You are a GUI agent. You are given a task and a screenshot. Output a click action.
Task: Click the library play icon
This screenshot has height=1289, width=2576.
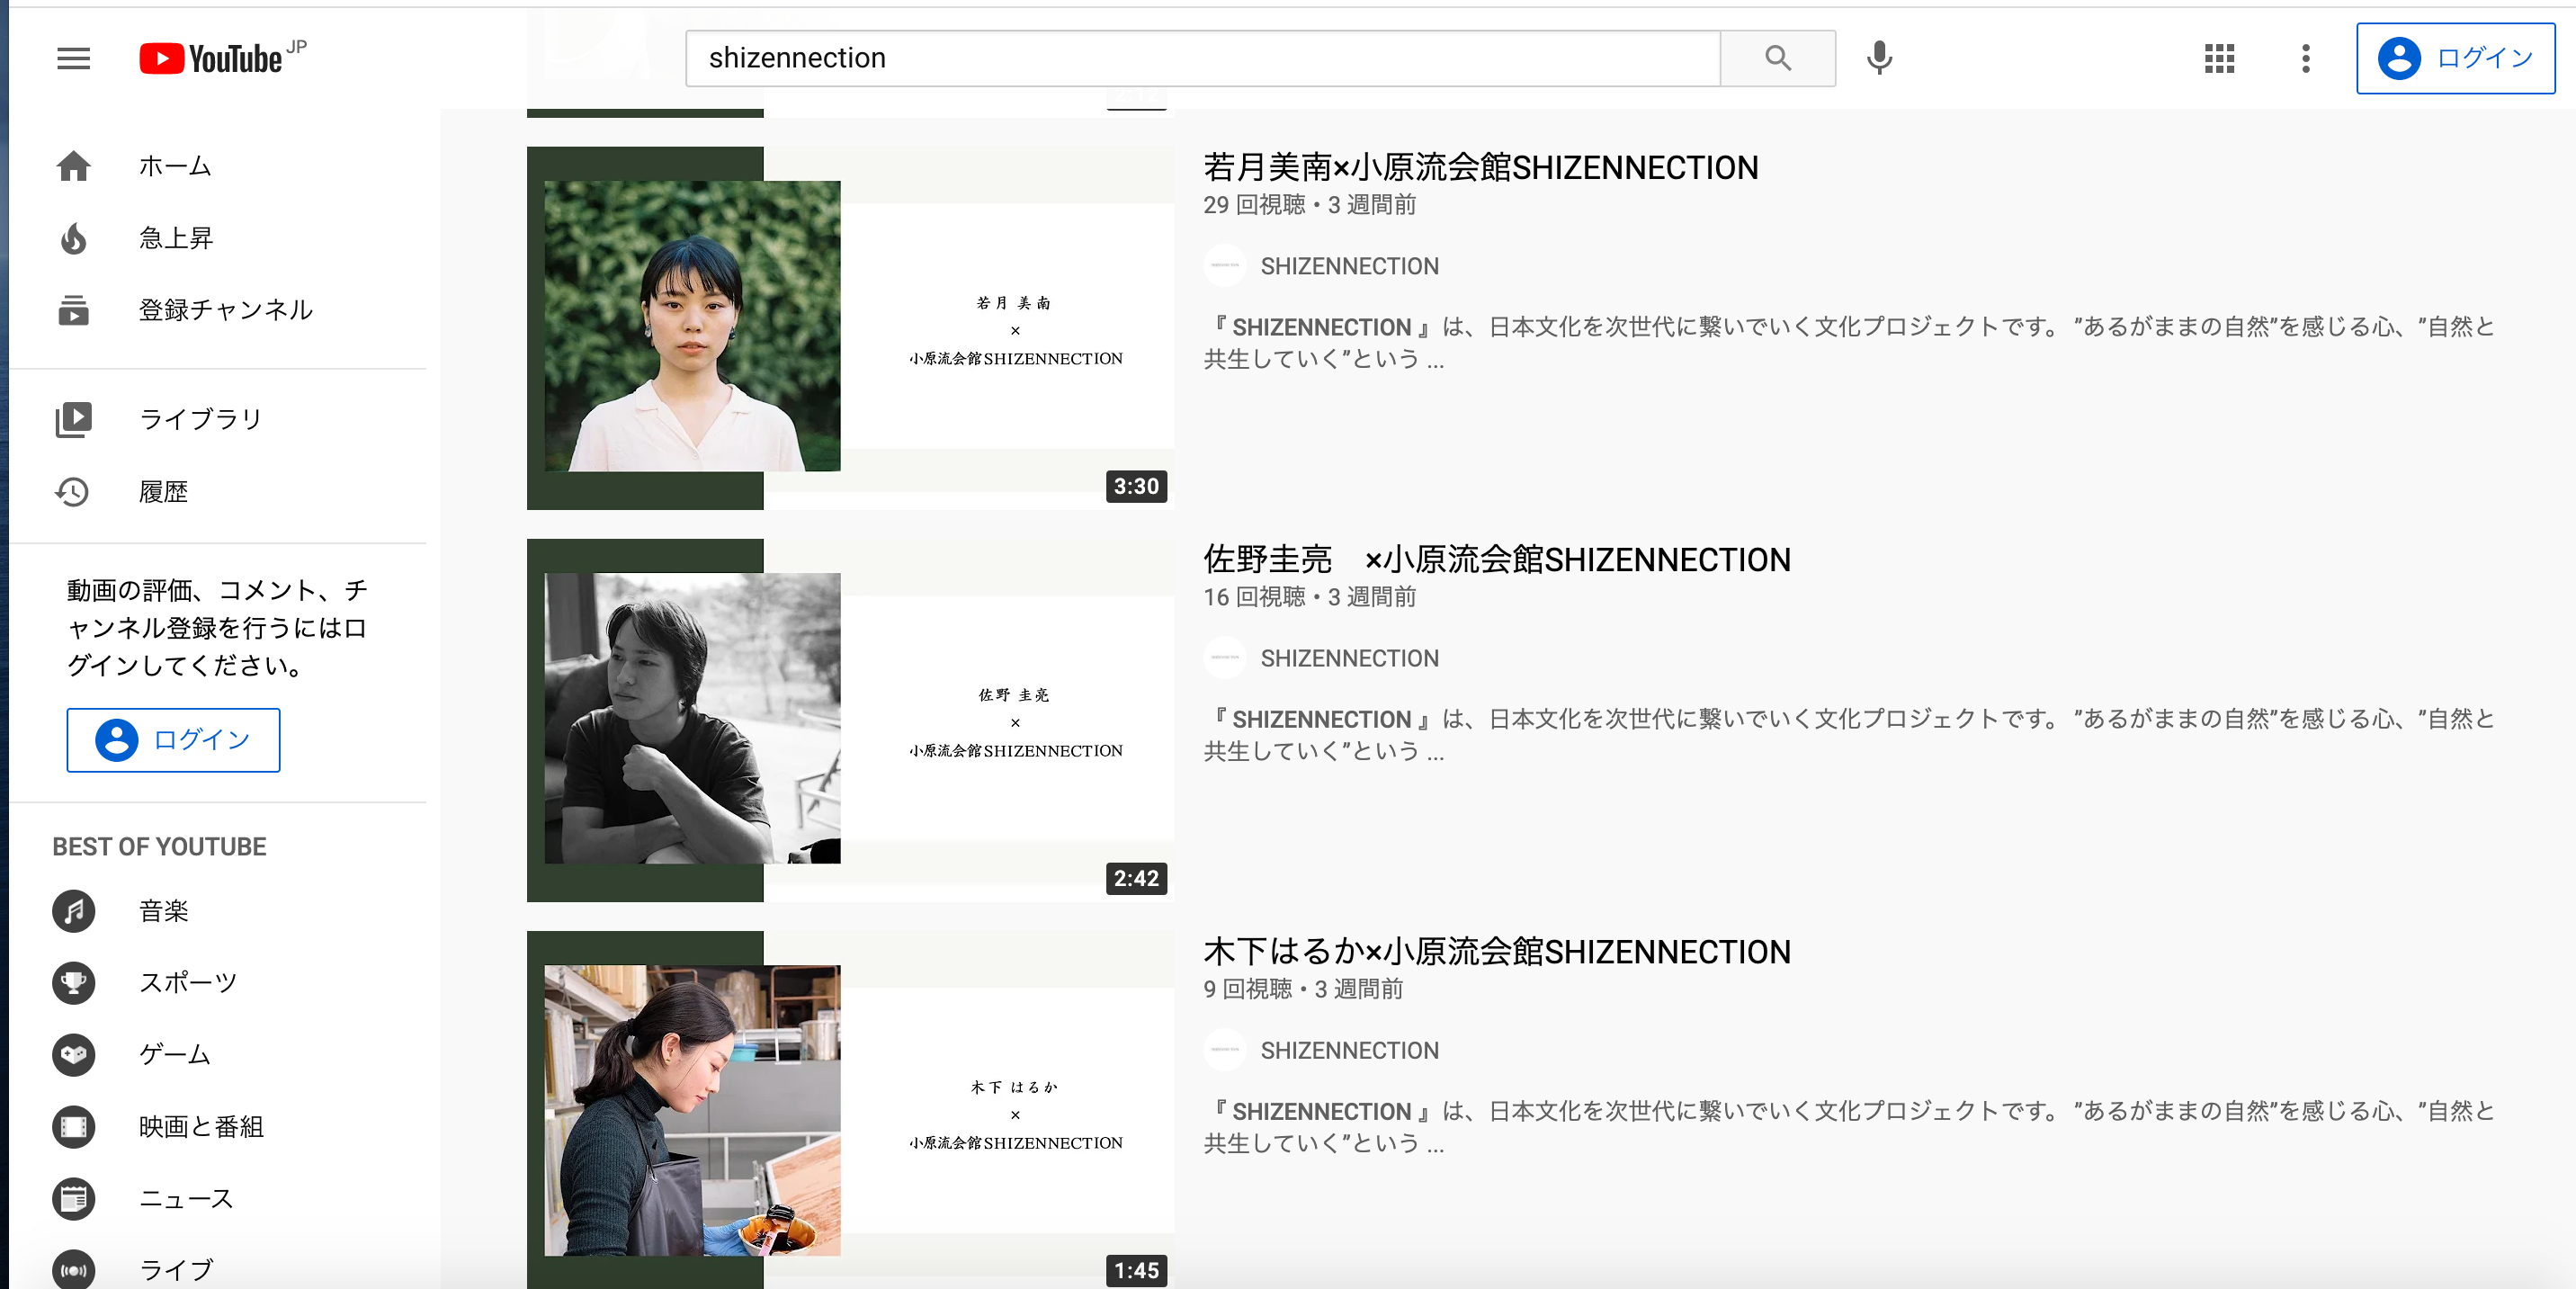click(x=73, y=419)
